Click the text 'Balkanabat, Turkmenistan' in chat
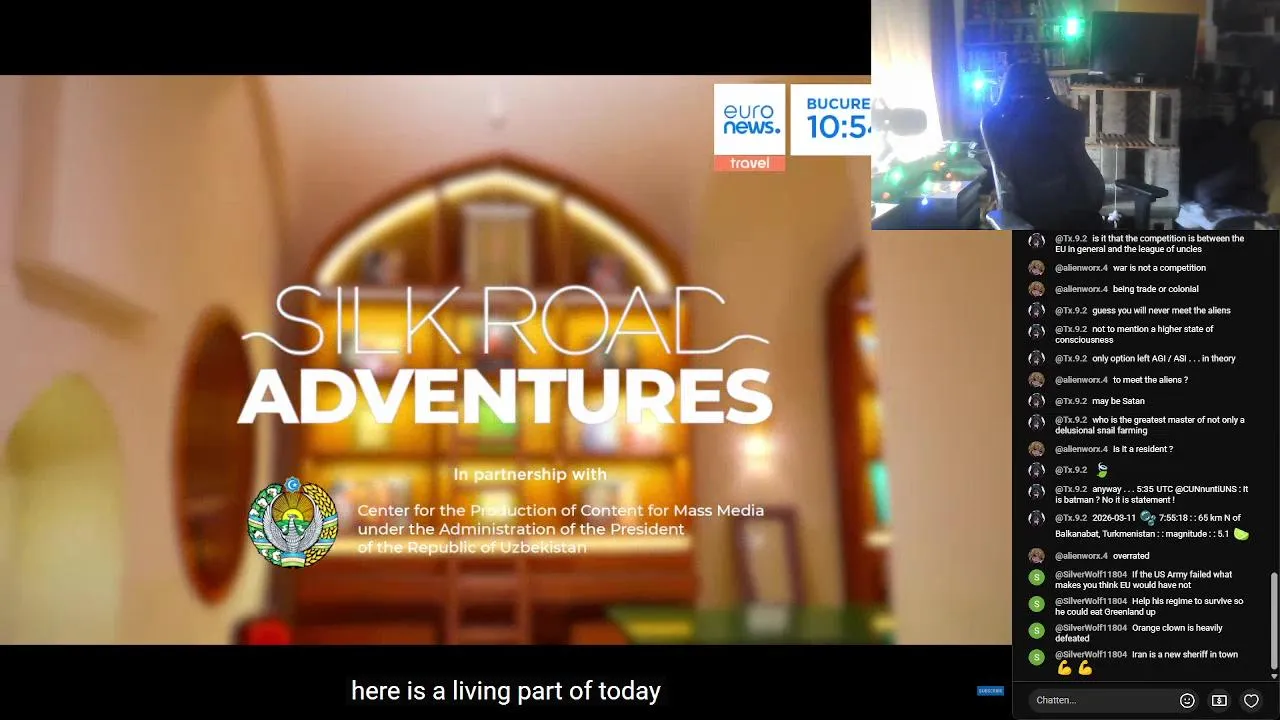This screenshot has width=1280, height=720. point(1104,534)
